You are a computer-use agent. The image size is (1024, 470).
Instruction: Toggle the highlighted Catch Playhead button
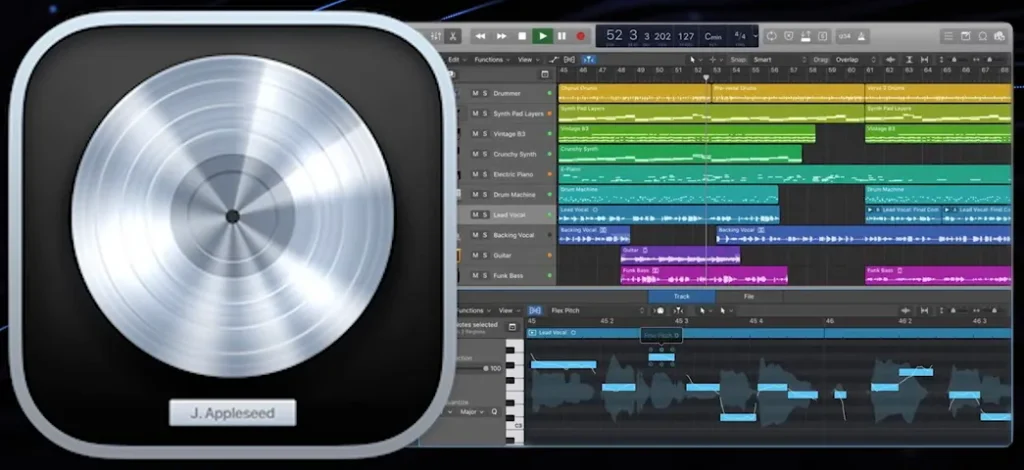click(588, 59)
